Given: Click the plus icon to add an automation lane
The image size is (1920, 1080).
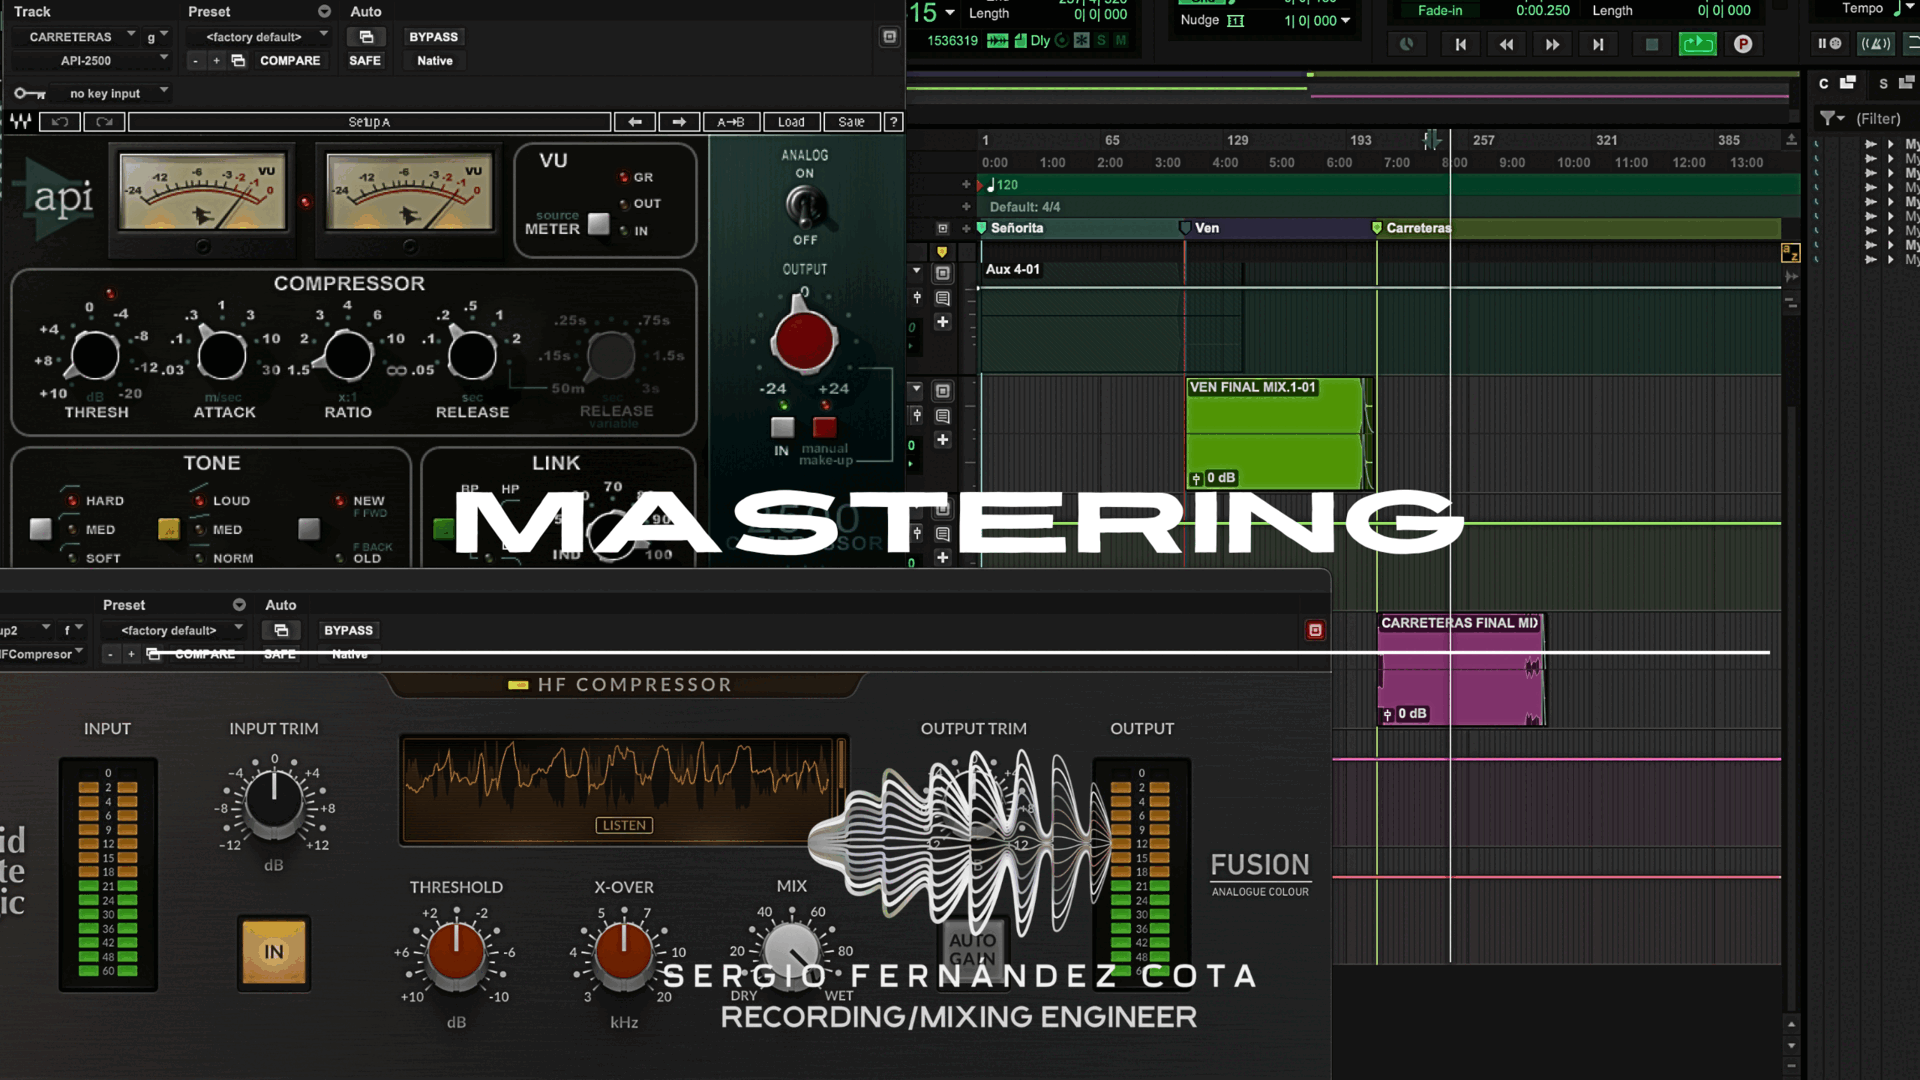Looking at the screenshot, I should tap(943, 322).
